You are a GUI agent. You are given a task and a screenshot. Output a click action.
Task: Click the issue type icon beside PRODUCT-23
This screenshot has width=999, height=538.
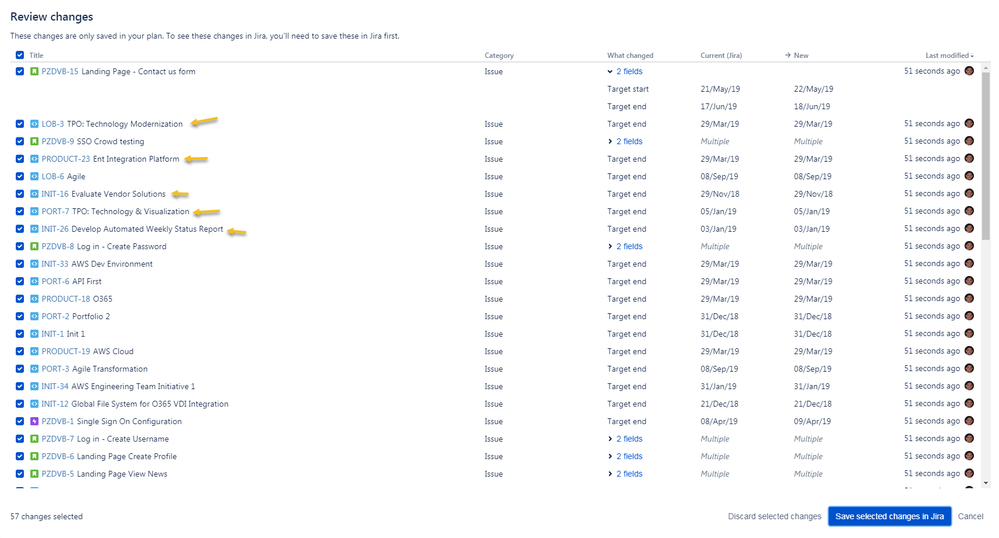pyautogui.click(x=34, y=159)
